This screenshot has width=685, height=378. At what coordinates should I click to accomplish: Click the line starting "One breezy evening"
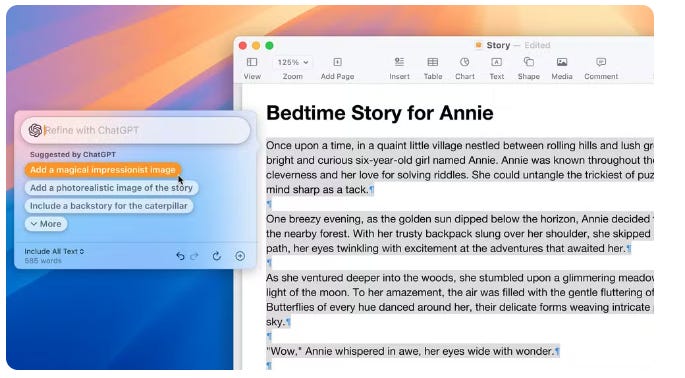pyautogui.click(x=460, y=219)
